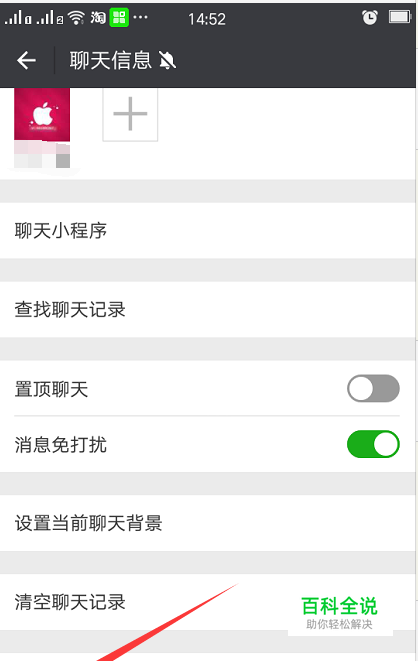Tap the Taobao notification icon
The width and height of the screenshot is (418, 661).
click(98, 17)
